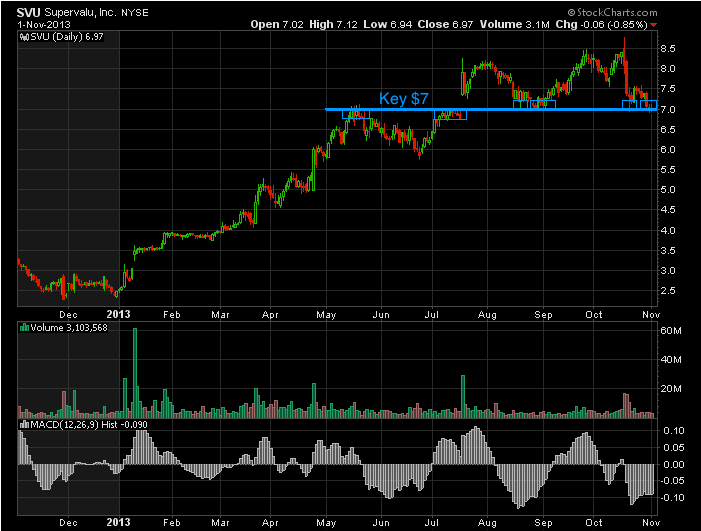This screenshot has width=701, height=531.
Task: Click the 8.0 price axis label
Action: (x=668, y=69)
